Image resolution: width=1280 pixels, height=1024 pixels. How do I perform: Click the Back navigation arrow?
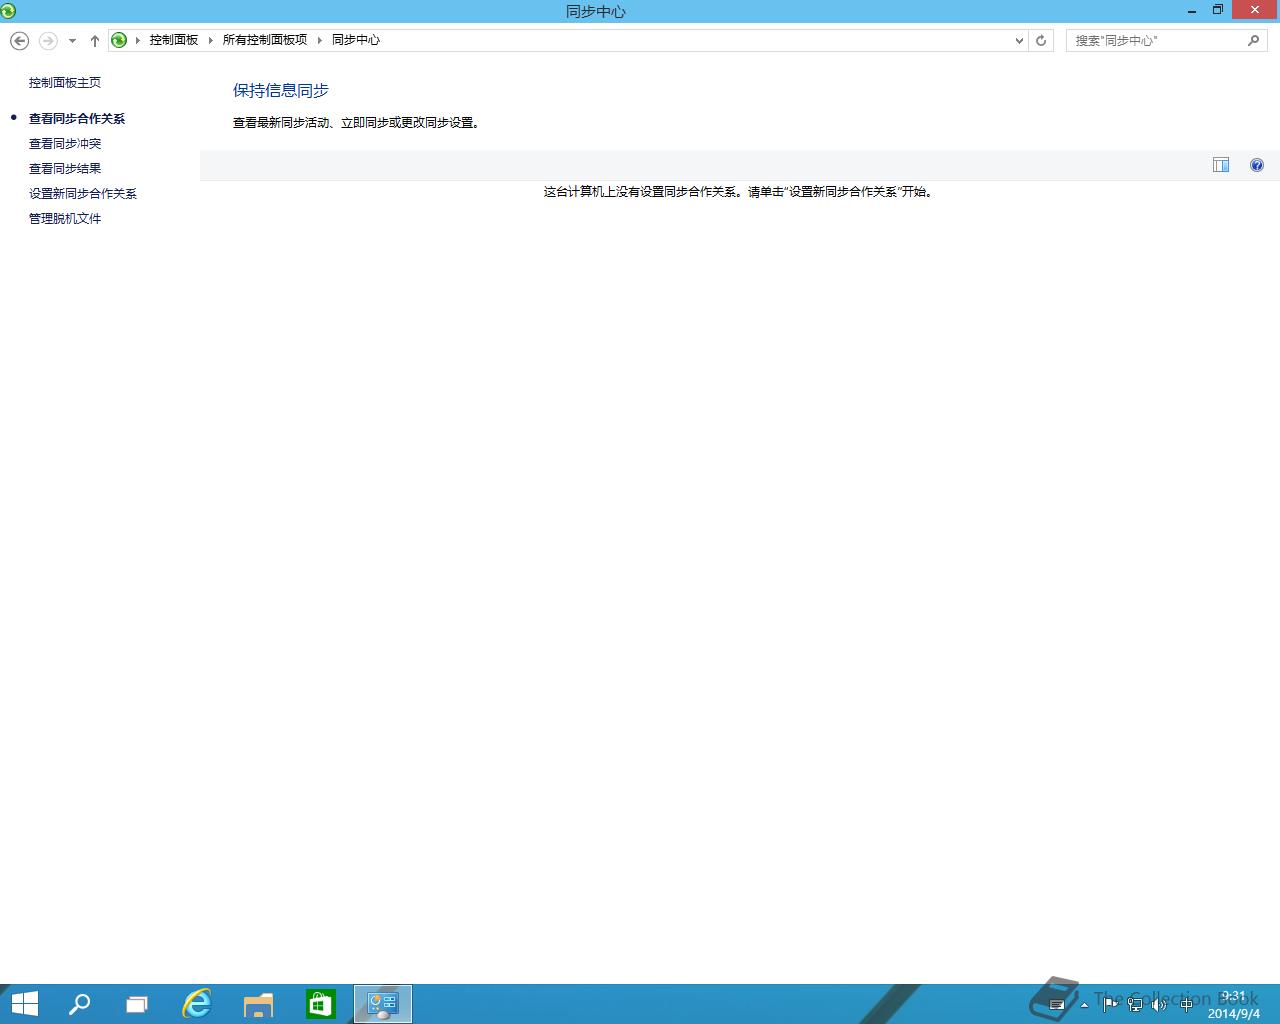coord(19,40)
